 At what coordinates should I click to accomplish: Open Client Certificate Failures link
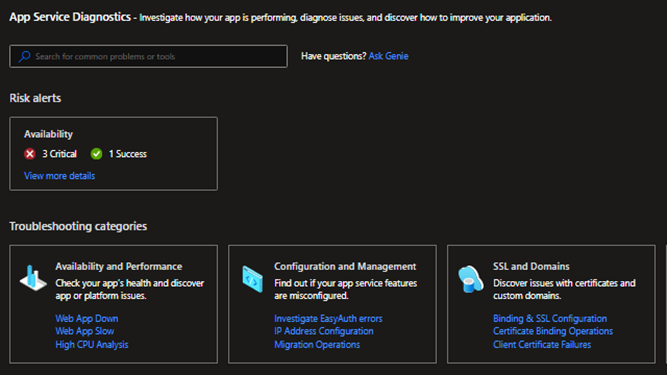542,344
